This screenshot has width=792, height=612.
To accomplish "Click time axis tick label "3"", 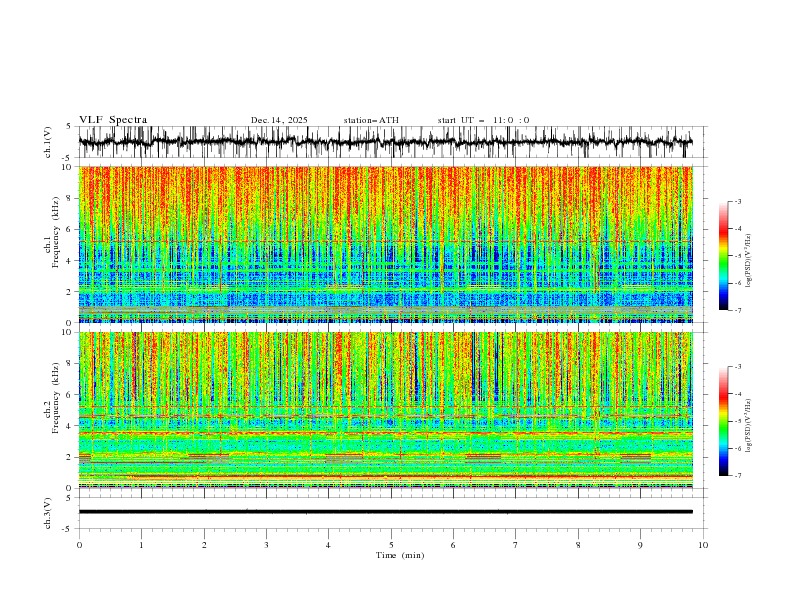I will pos(266,545).
